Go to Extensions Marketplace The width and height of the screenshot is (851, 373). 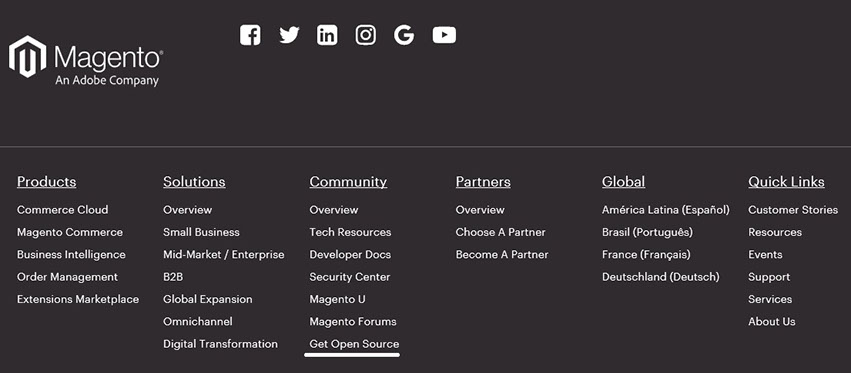point(78,299)
